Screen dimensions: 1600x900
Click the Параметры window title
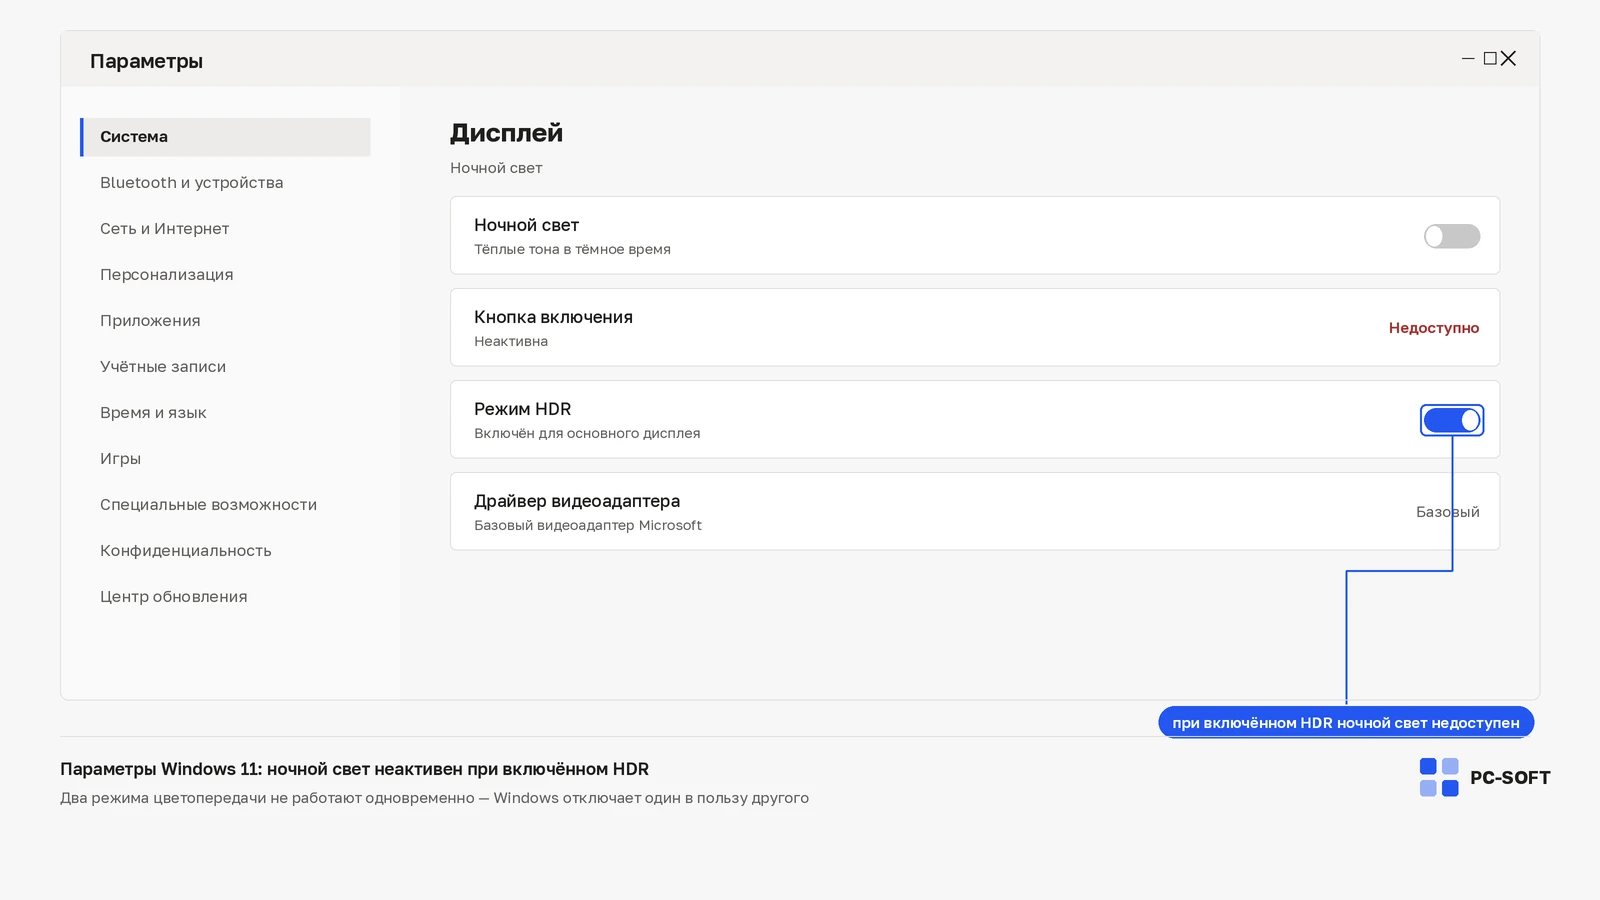[x=146, y=61]
